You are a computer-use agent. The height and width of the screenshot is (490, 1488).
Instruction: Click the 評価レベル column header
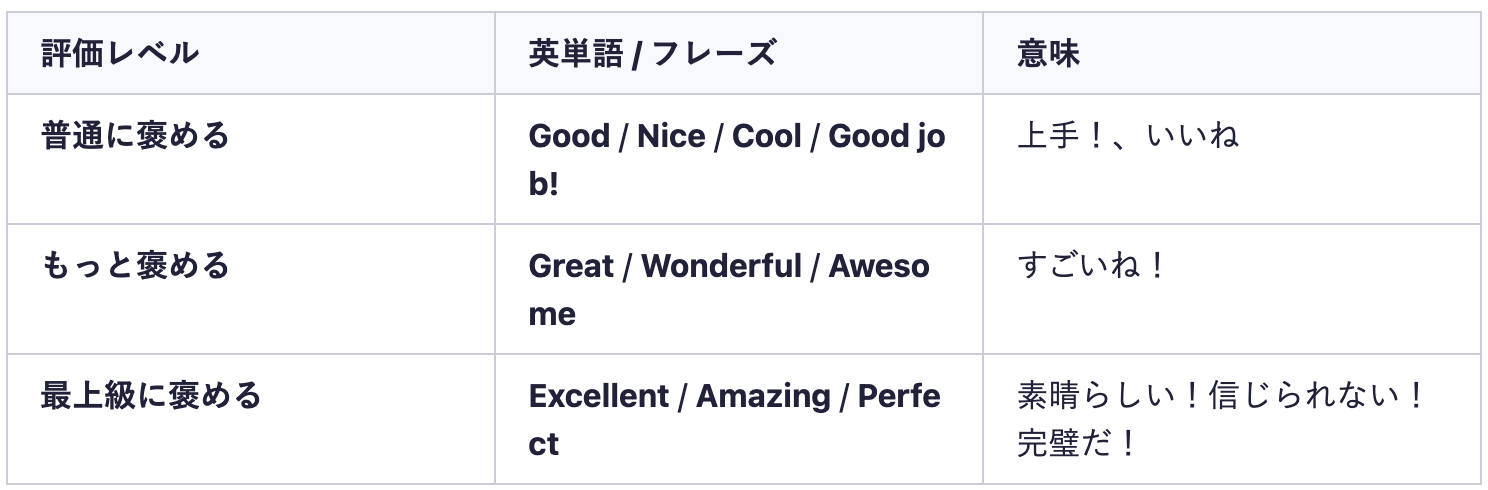(120, 53)
